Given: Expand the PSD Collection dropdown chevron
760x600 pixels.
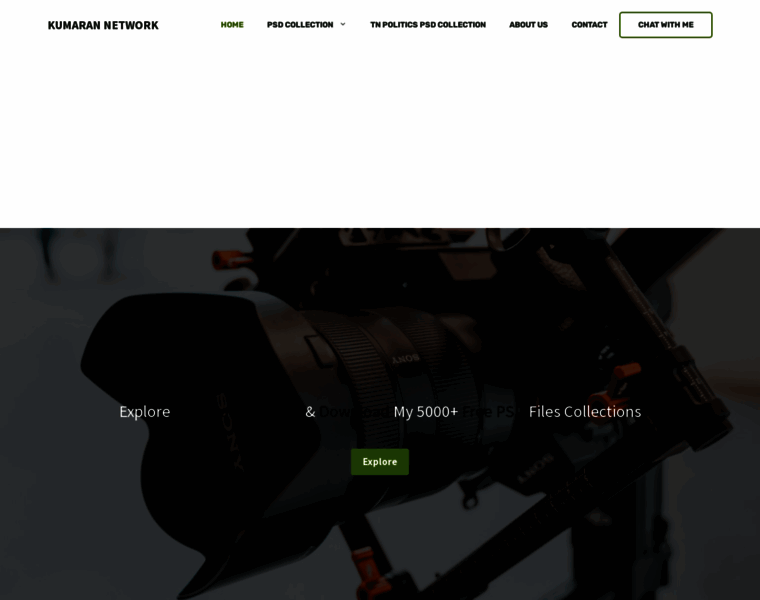Looking at the screenshot, I should click(x=343, y=24).
